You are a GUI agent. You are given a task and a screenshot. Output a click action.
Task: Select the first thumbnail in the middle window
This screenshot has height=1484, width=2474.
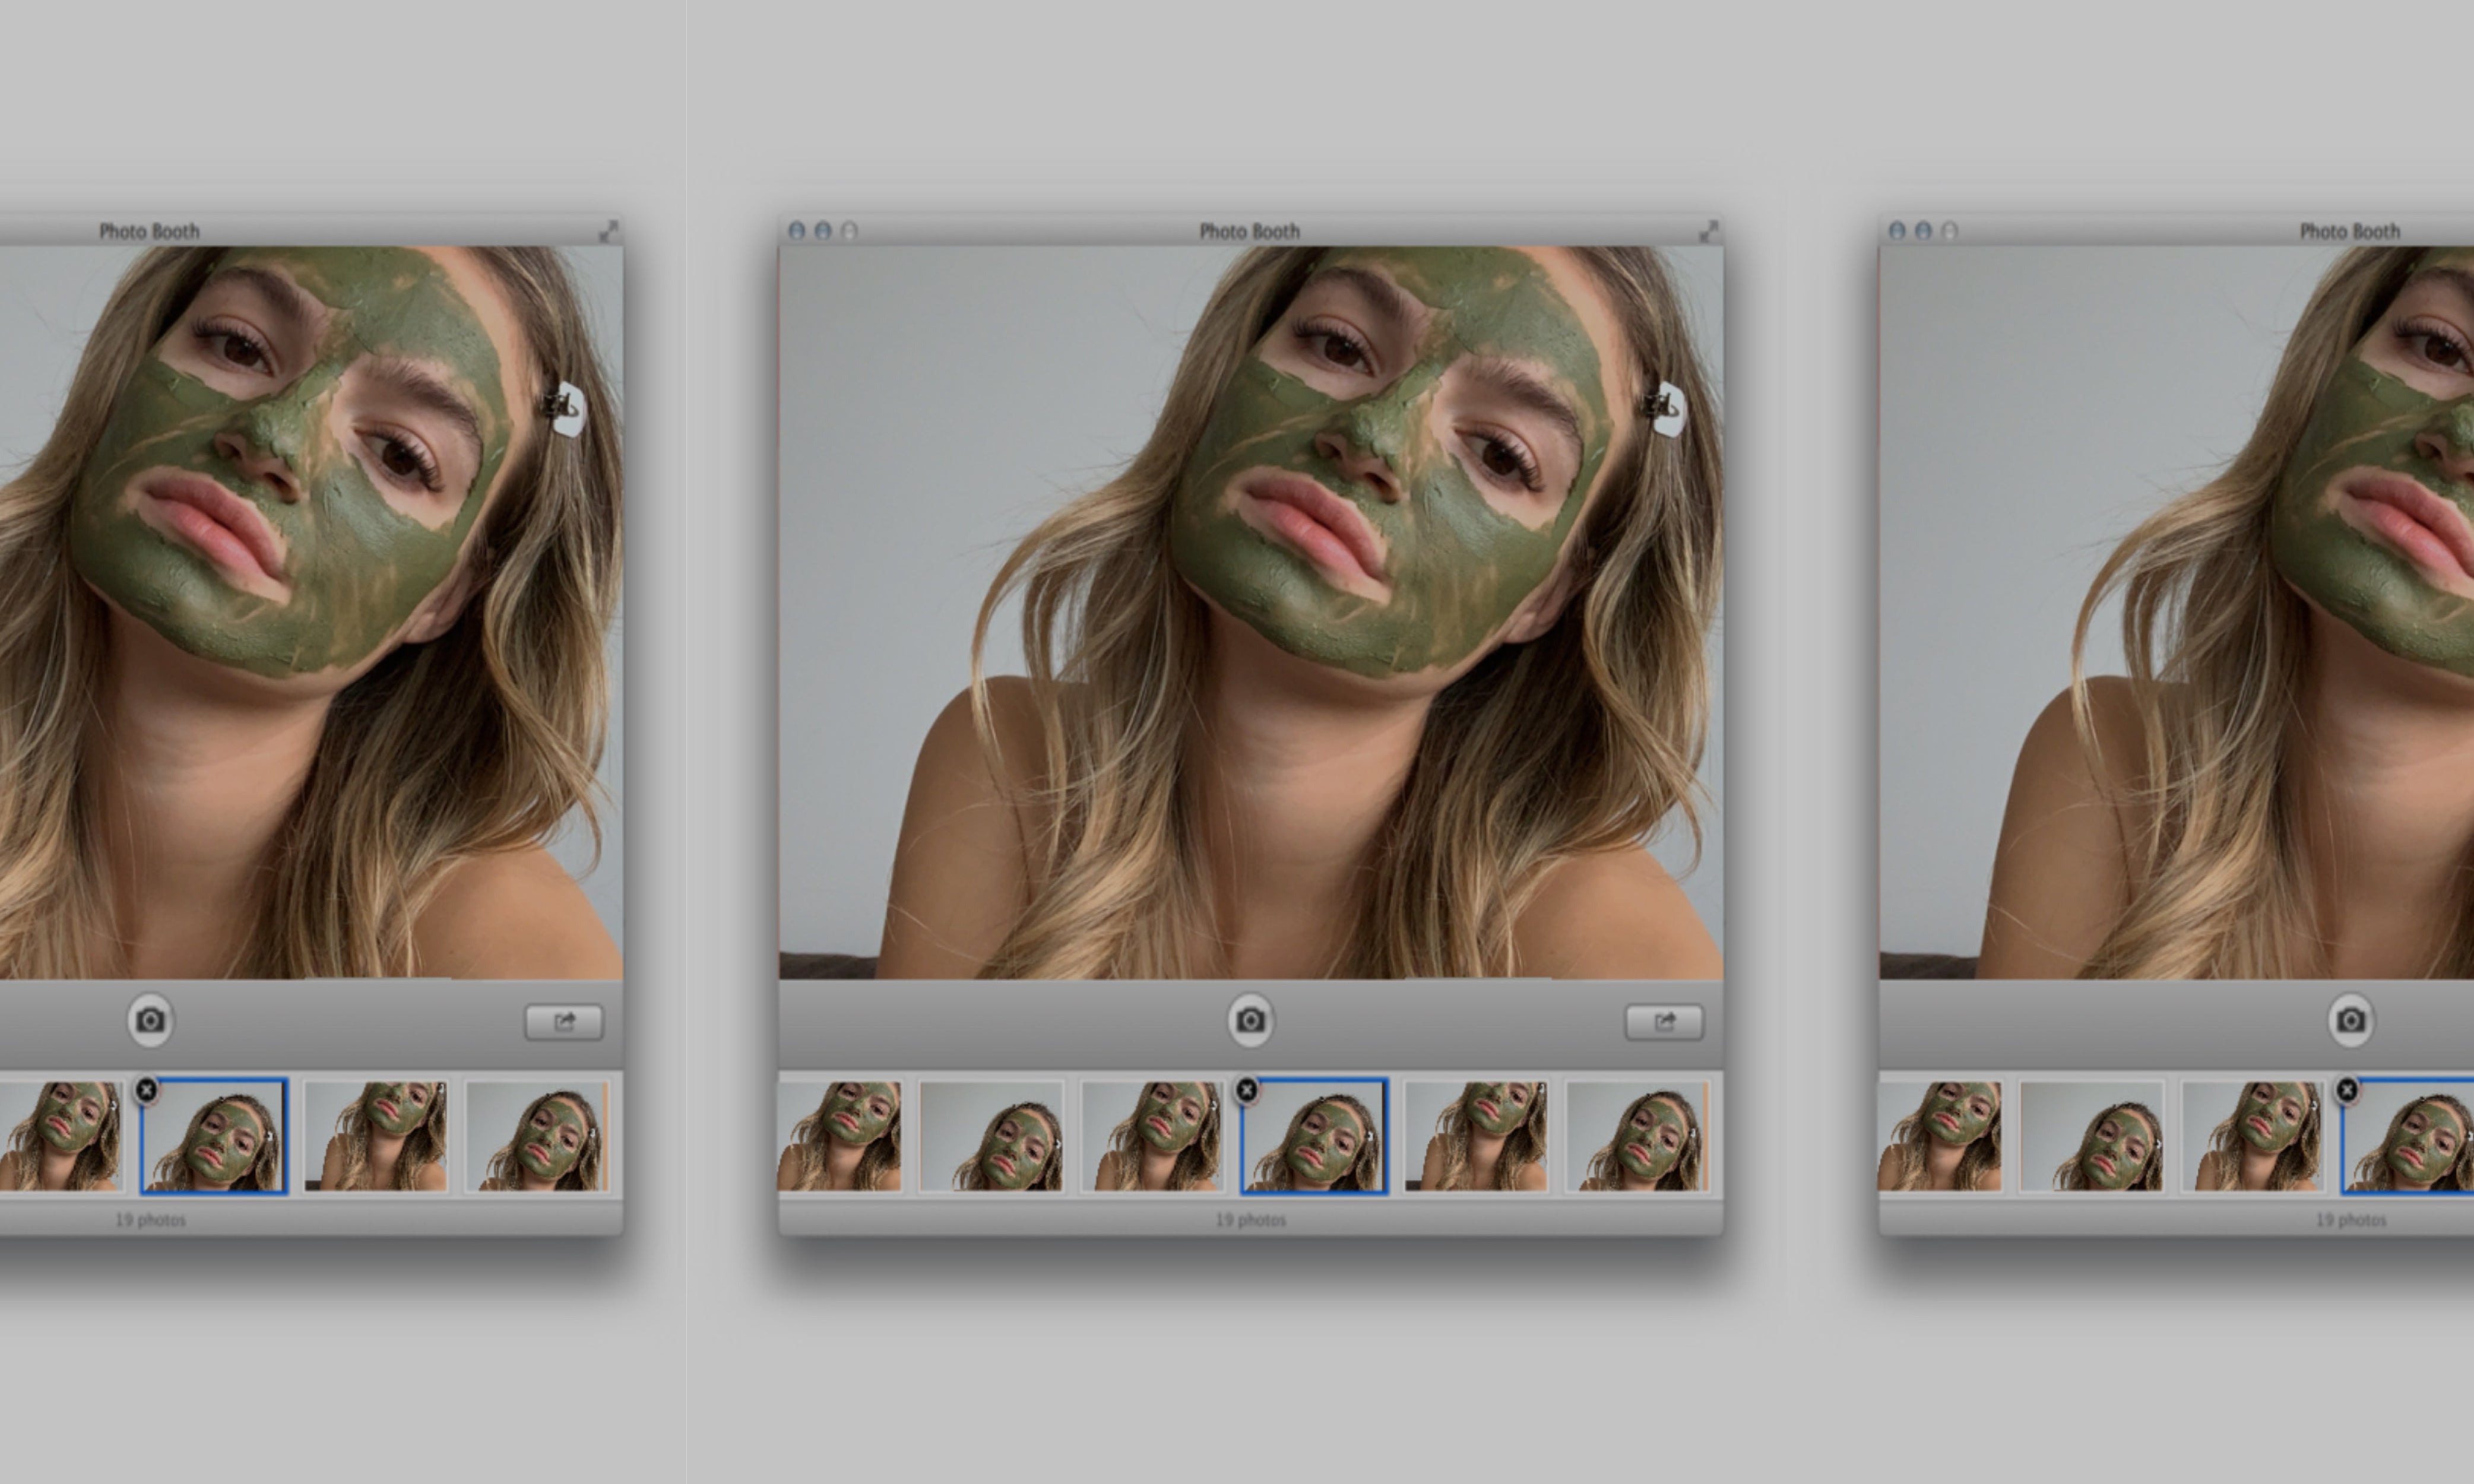(x=840, y=1136)
